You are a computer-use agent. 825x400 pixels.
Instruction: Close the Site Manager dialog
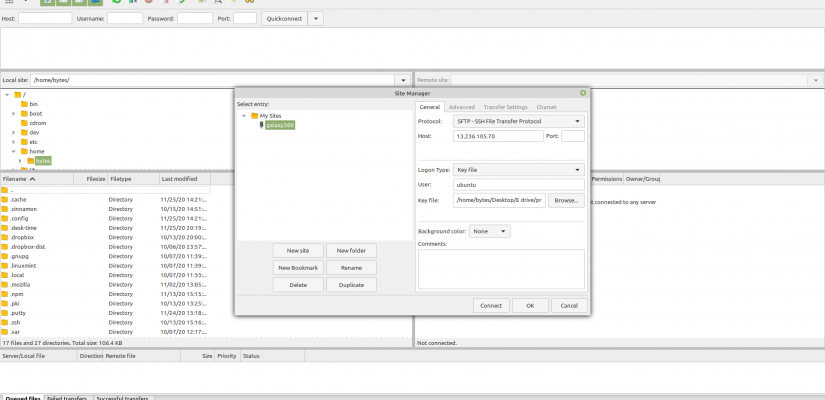[583, 93]
